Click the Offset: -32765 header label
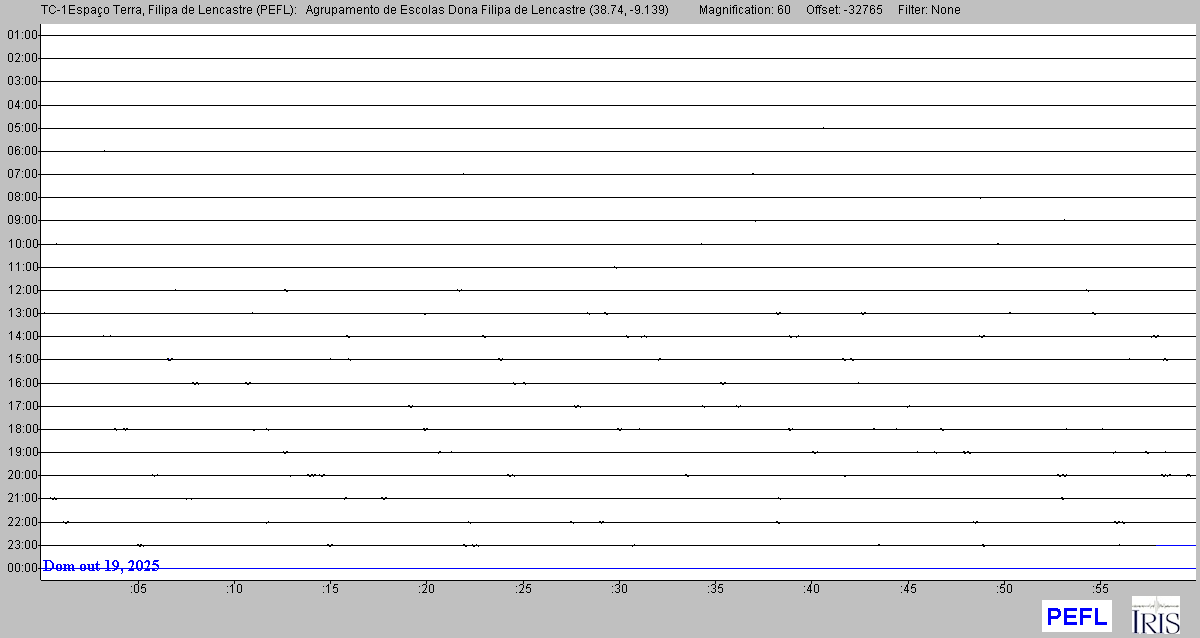Image resolution: width=1200 pixels, height=638 pixels. click(x=844, y=10)
